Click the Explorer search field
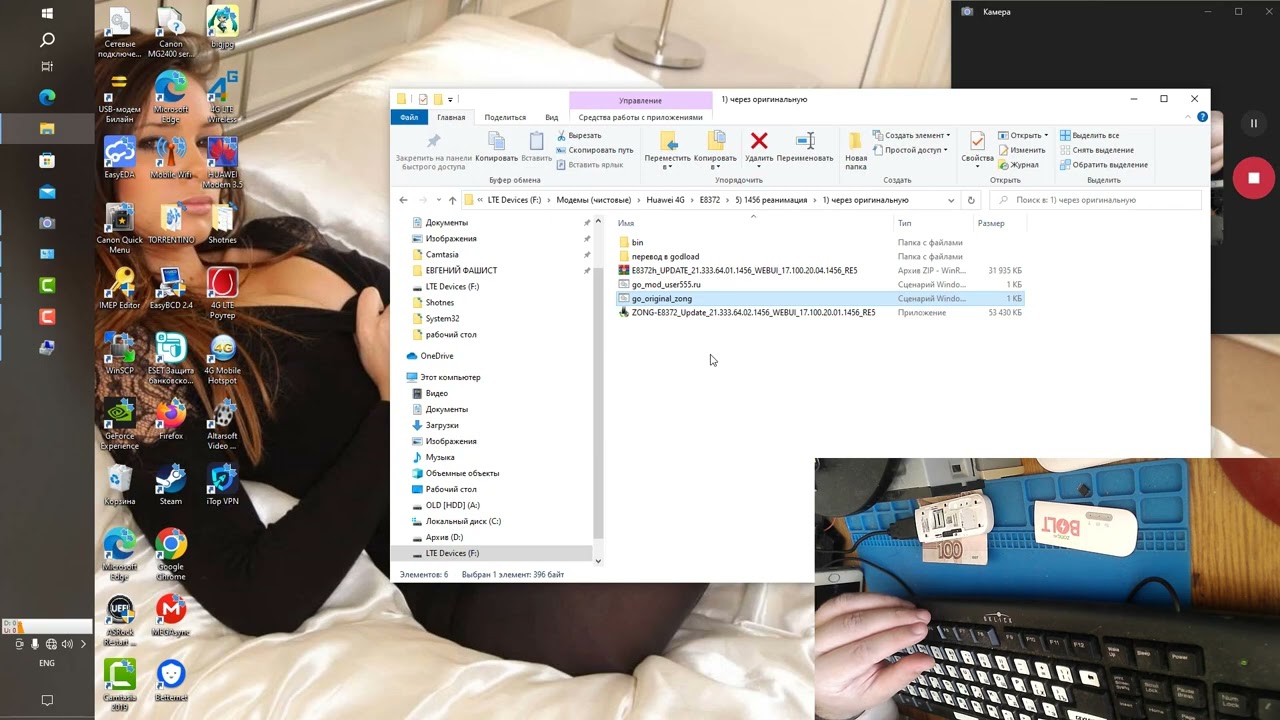 pyautogui.click(x=1095, y=200)
